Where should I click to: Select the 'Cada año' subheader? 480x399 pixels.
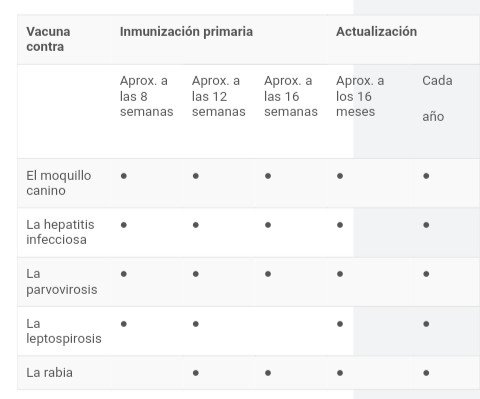[437, 99]
